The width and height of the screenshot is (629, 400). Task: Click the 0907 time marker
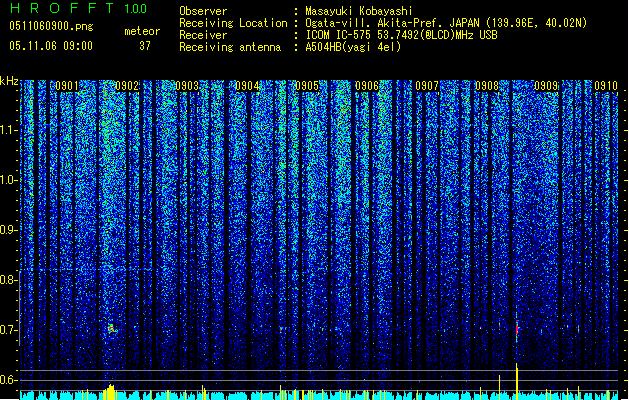click(x=427, y=86)
